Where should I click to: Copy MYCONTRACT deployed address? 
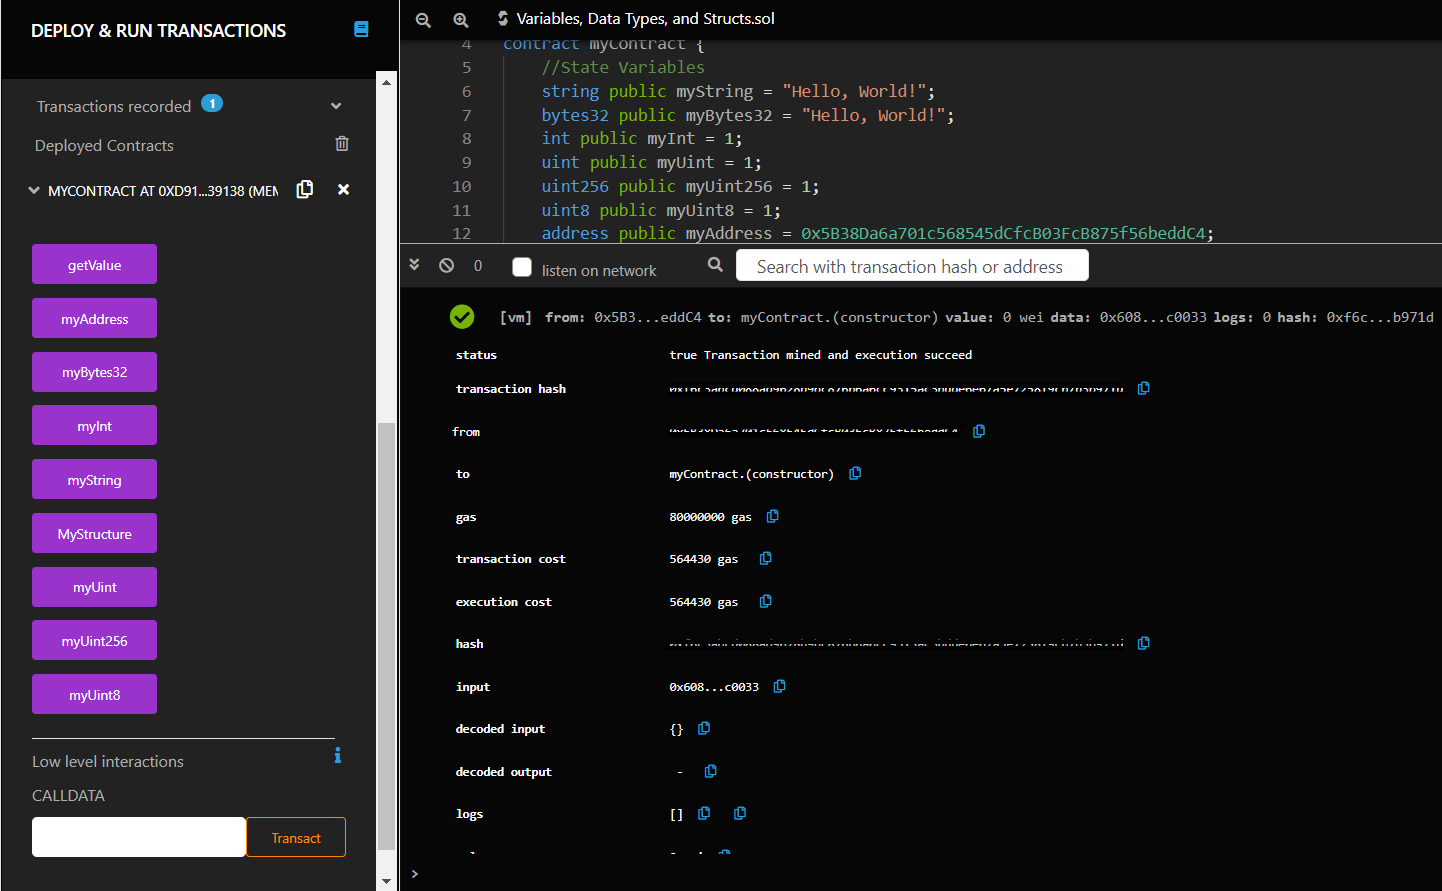tap(305, 189)
